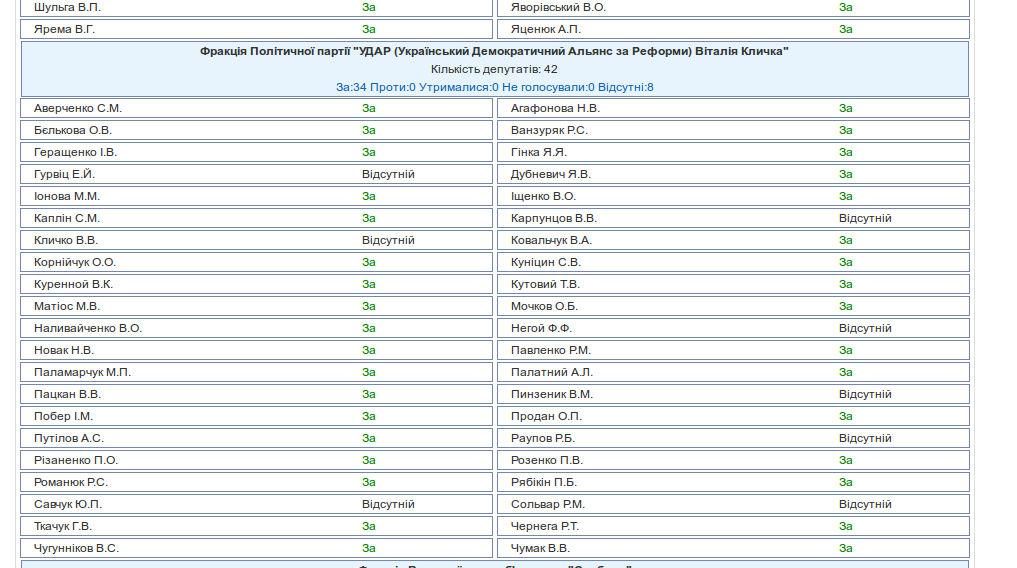This screenshot has height=568, width=1017.
Task: Click the name Агафонова Н.В.
Action: 555,108
